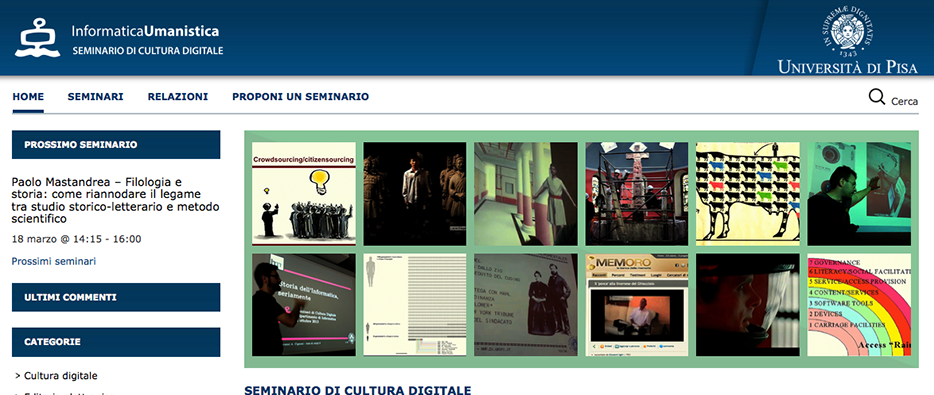Open the Paolo Mastandrea seminar title link
The image size is (934, 395).
pos(116,201)
